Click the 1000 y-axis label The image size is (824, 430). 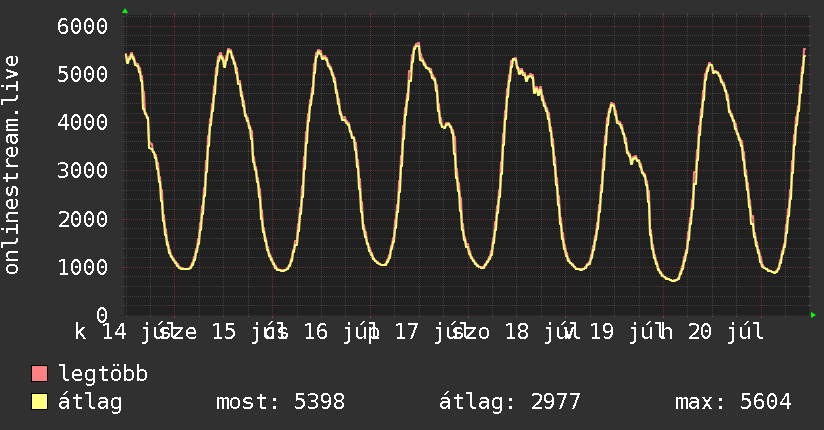click(x=83, y=267)
